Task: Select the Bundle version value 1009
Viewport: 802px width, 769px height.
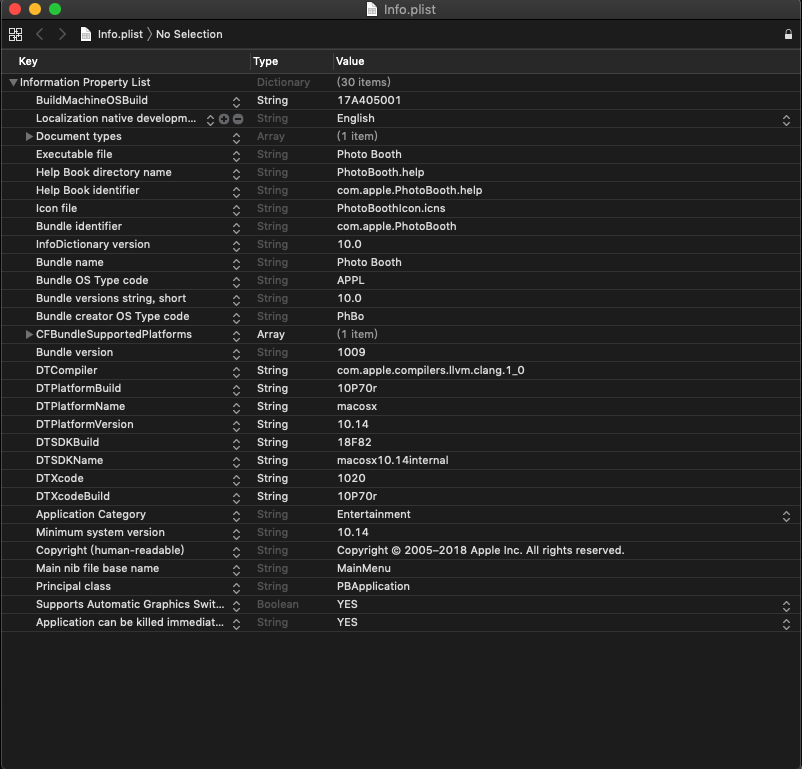Action: pos(351,352)
